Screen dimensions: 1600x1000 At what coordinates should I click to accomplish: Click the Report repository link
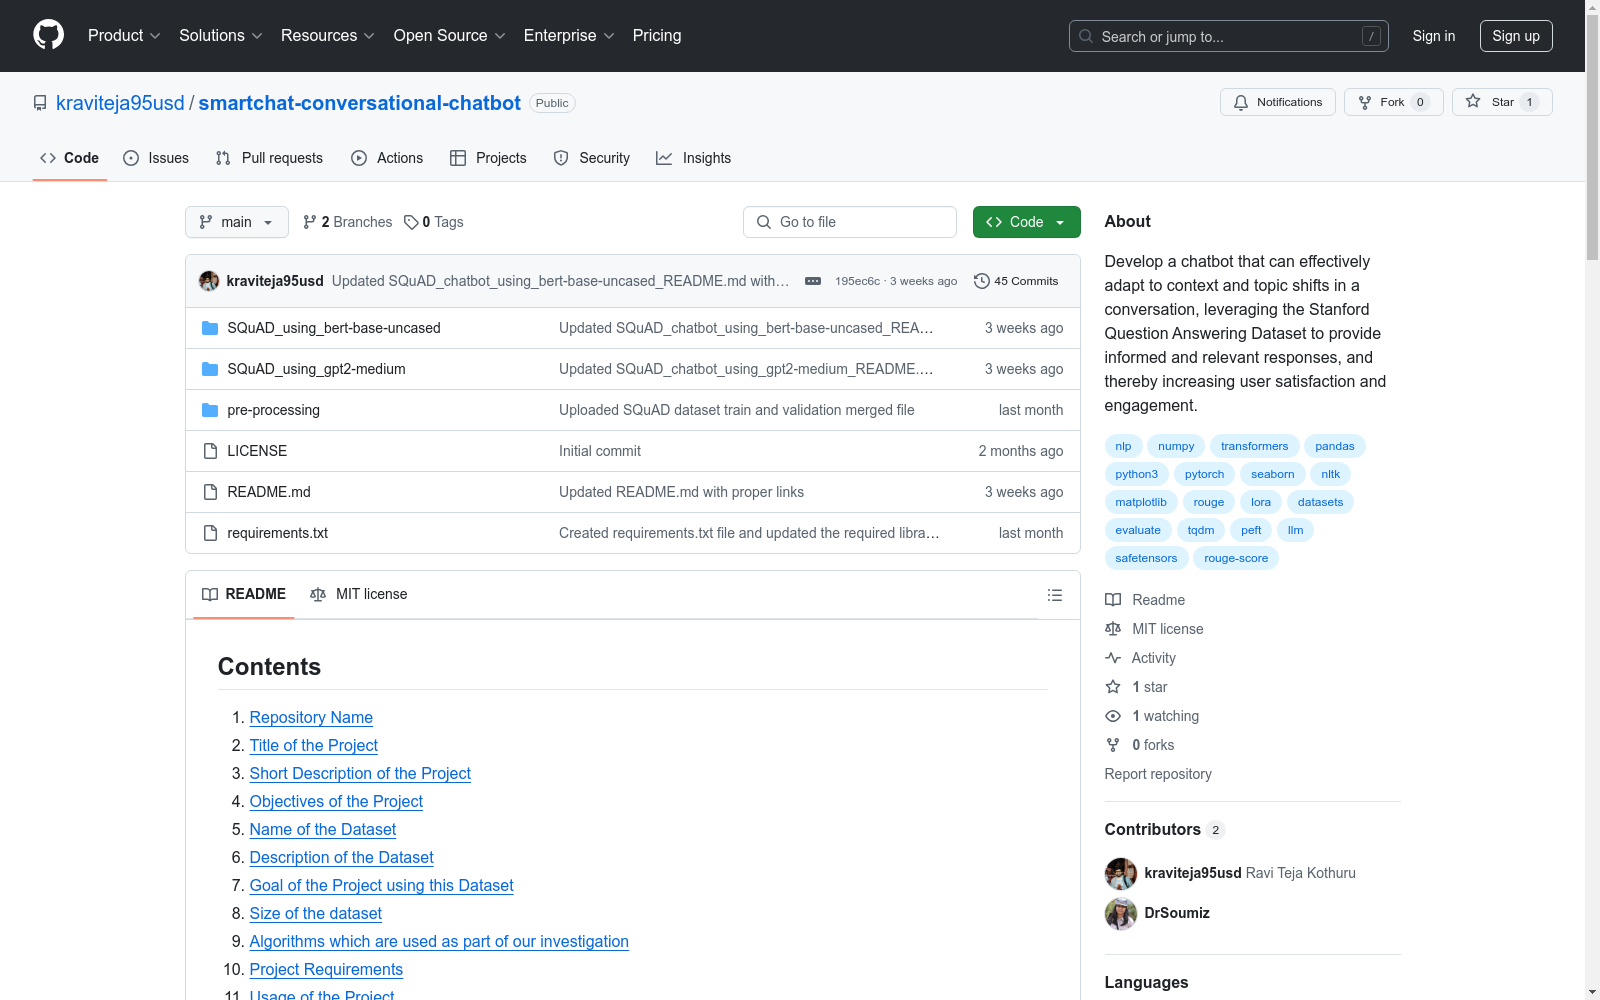click(x=1158, y=774)
